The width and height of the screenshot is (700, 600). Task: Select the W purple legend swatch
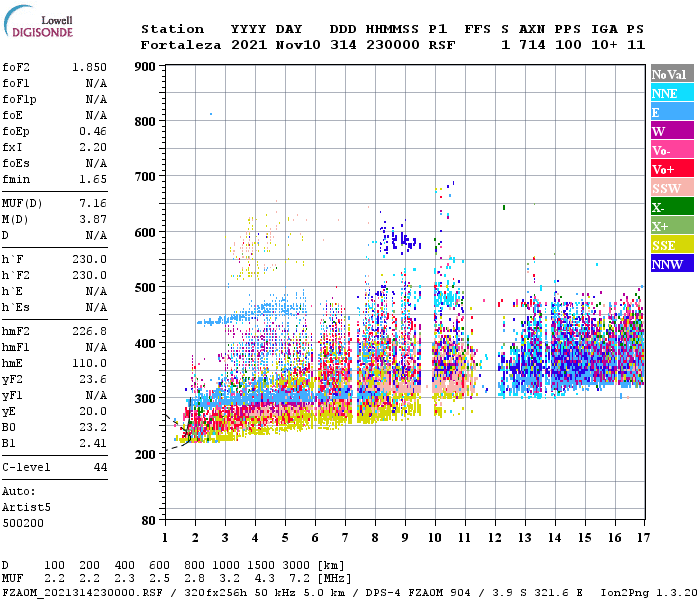tap(672, 131)
